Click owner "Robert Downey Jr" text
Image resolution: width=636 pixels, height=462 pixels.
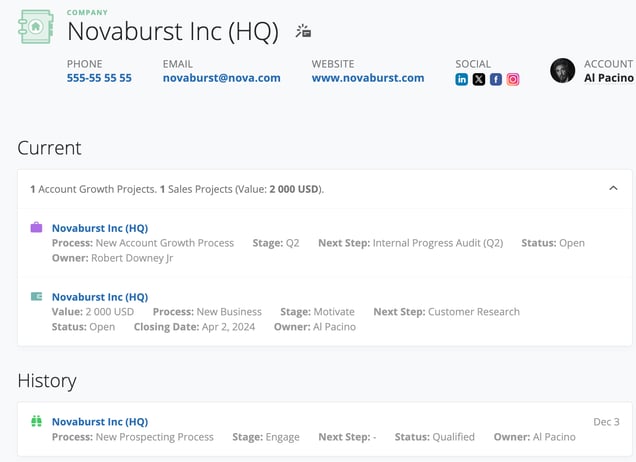132,258
